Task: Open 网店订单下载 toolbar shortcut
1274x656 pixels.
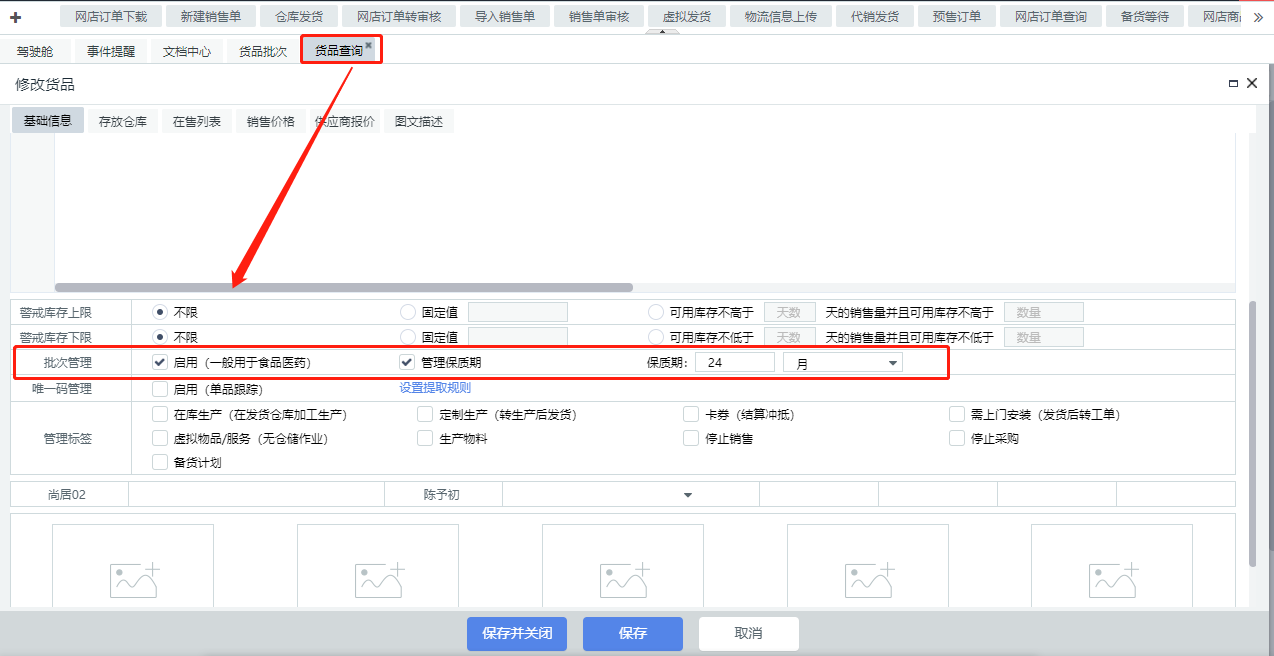Action: coord(111,17)
